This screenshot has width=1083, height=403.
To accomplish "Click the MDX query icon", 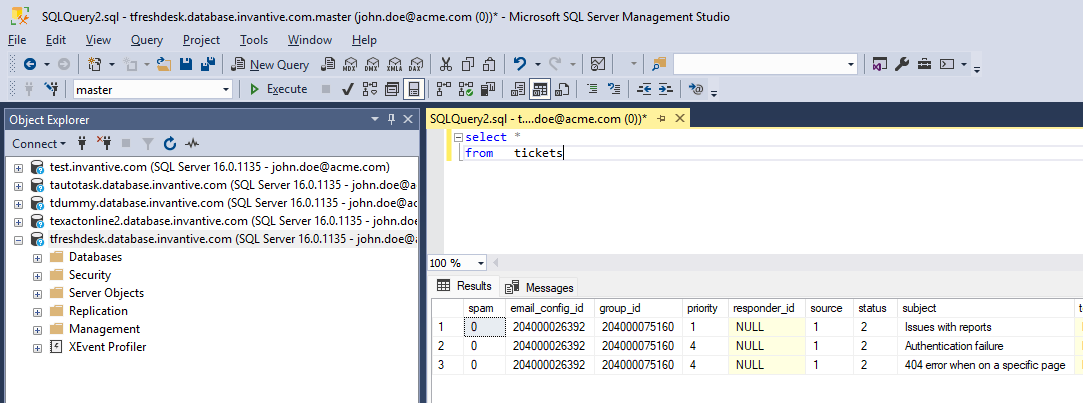I will 350,64.
